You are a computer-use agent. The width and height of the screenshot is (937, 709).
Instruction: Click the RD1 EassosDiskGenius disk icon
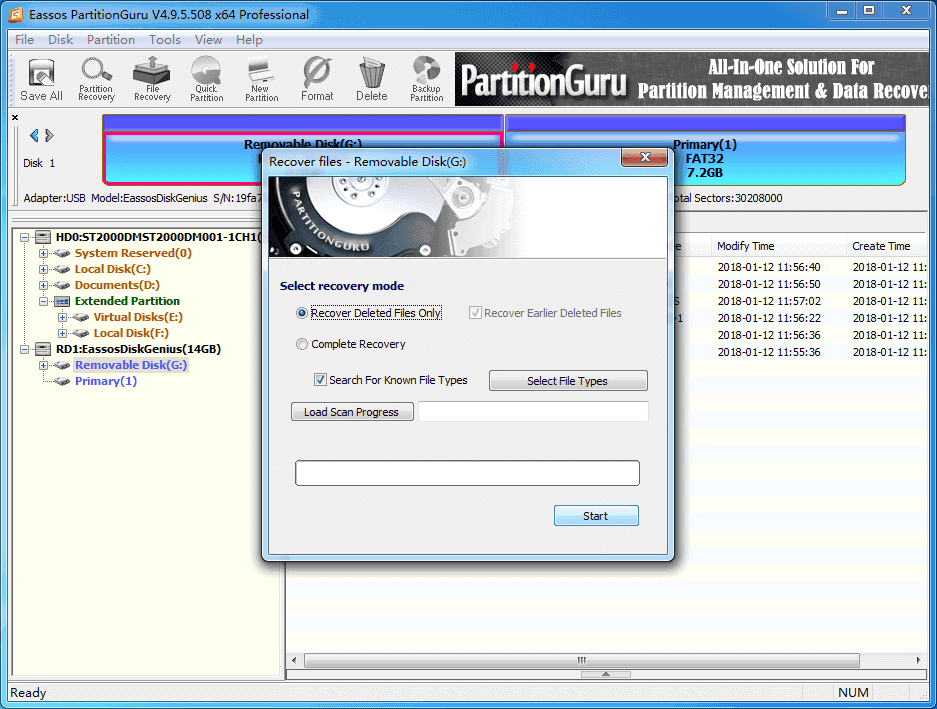click(x=43, y=349)
